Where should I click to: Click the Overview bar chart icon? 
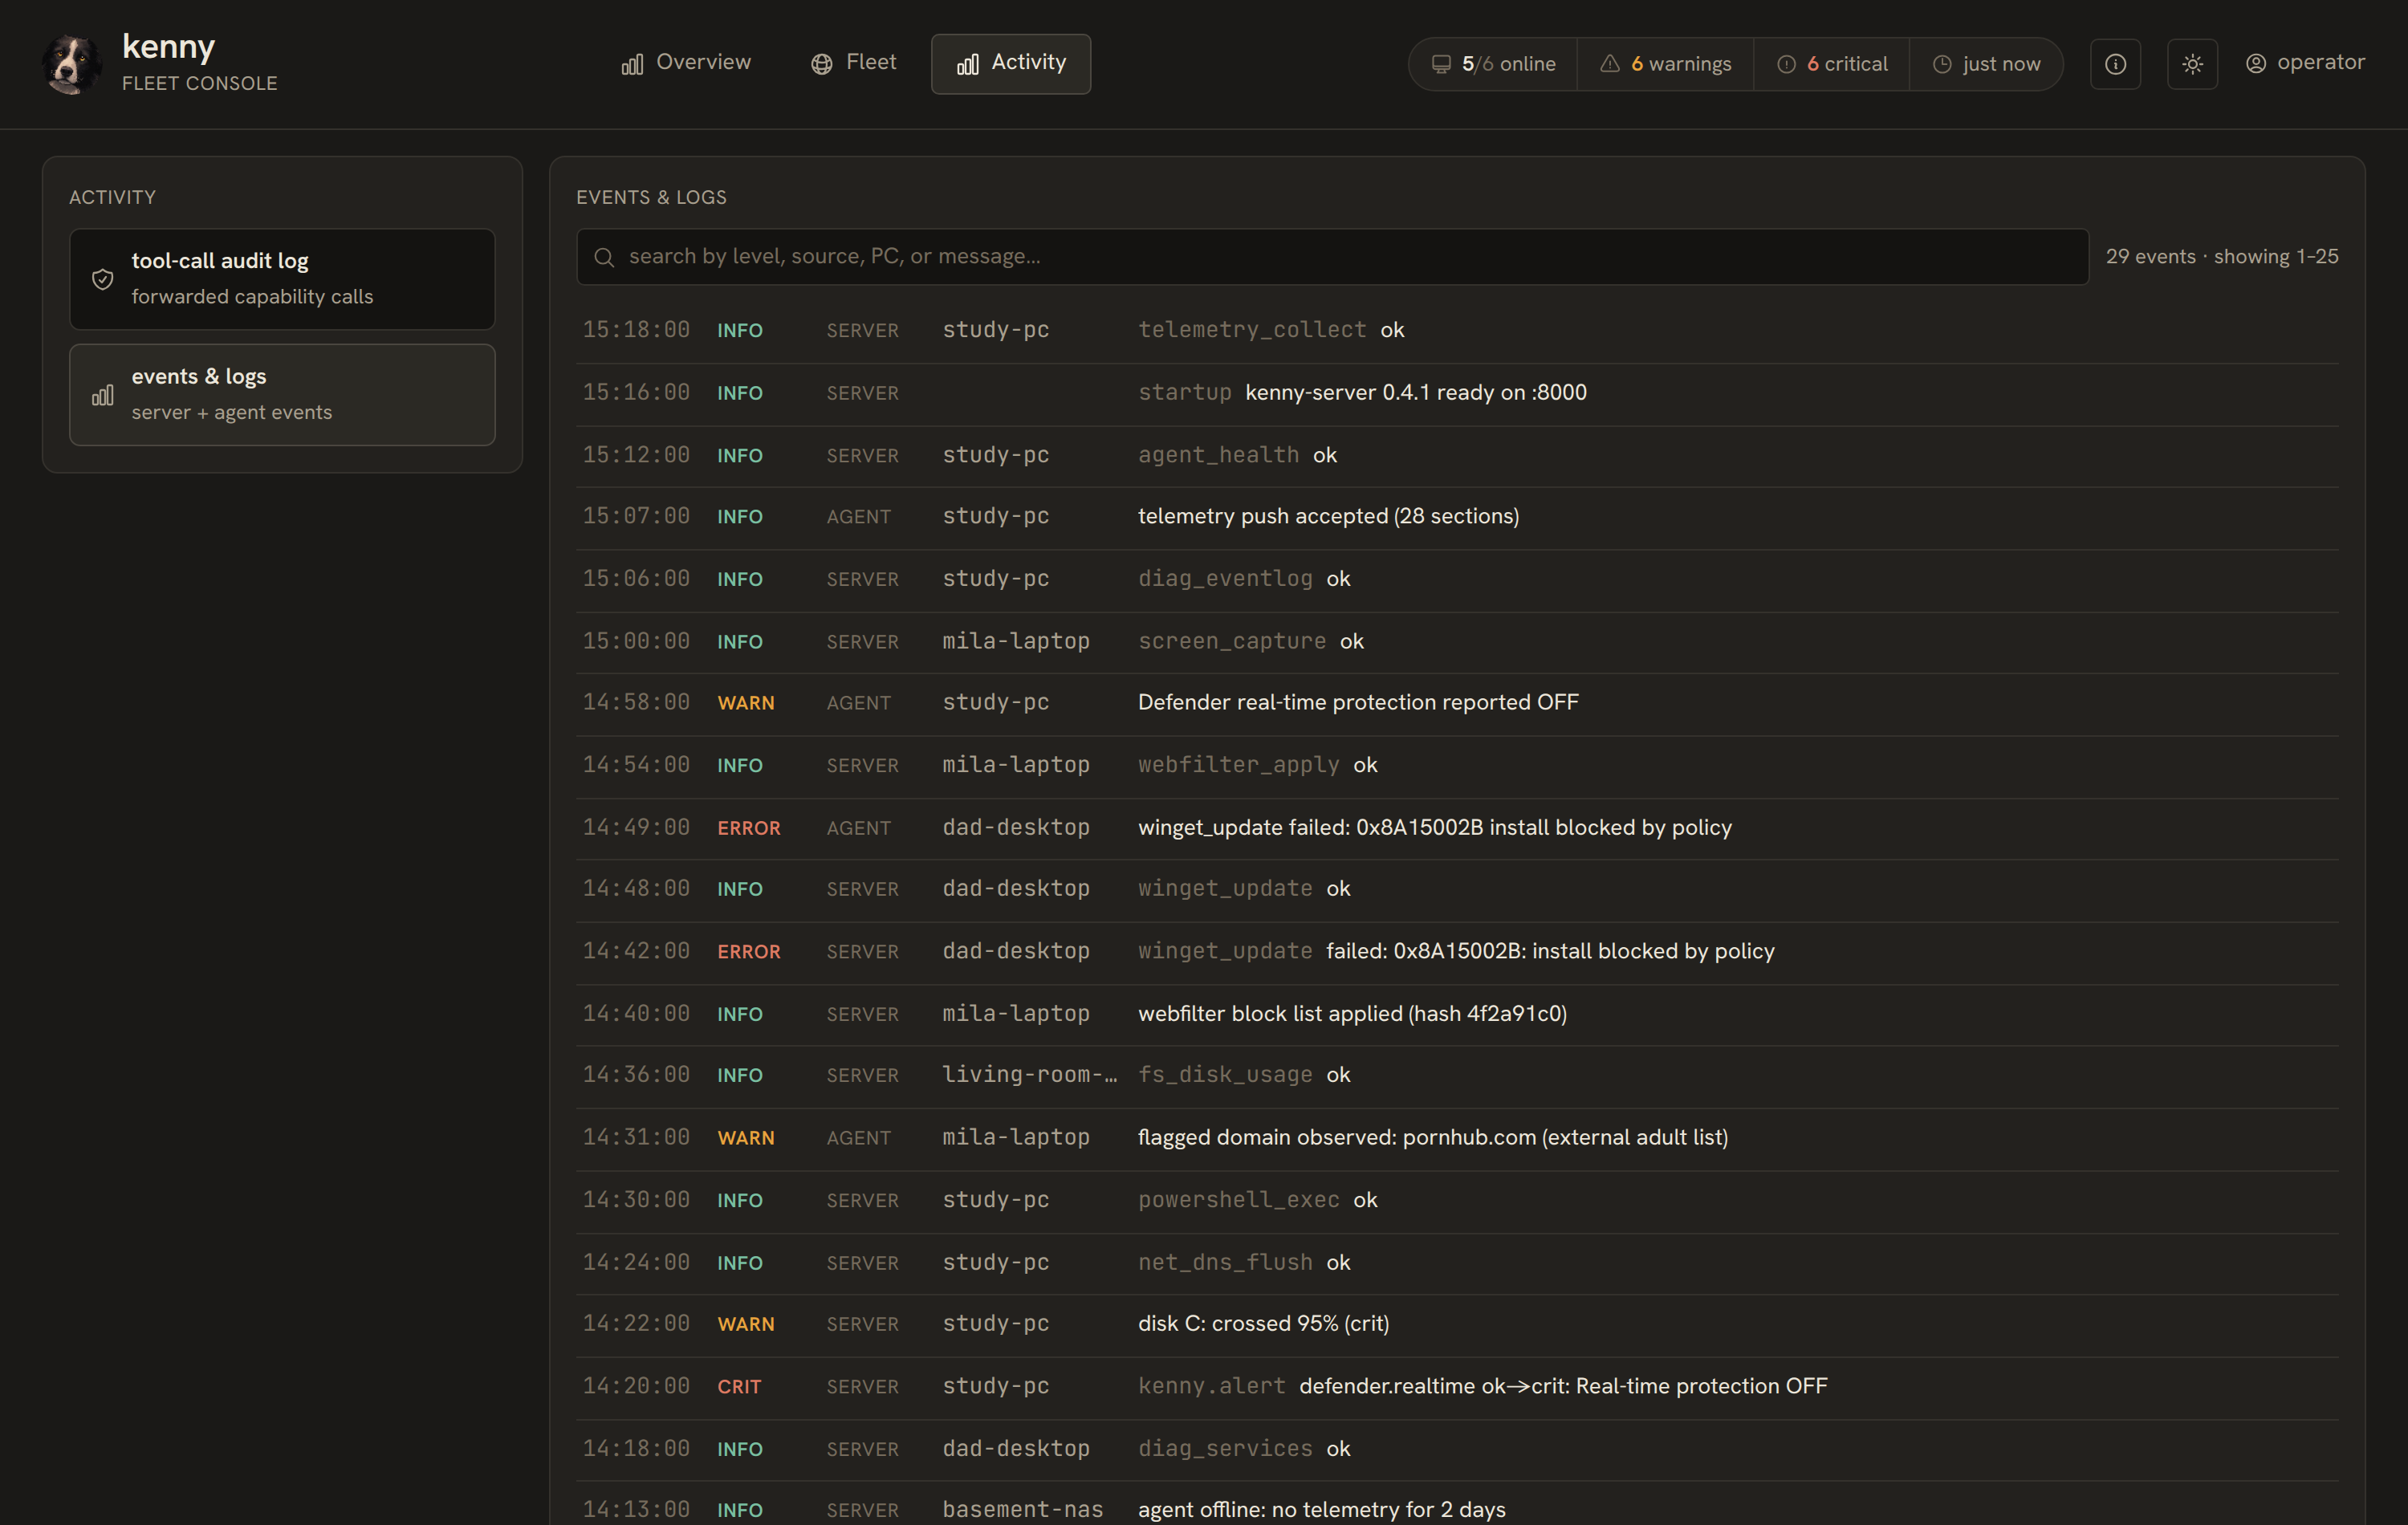(x=632, y=64)
